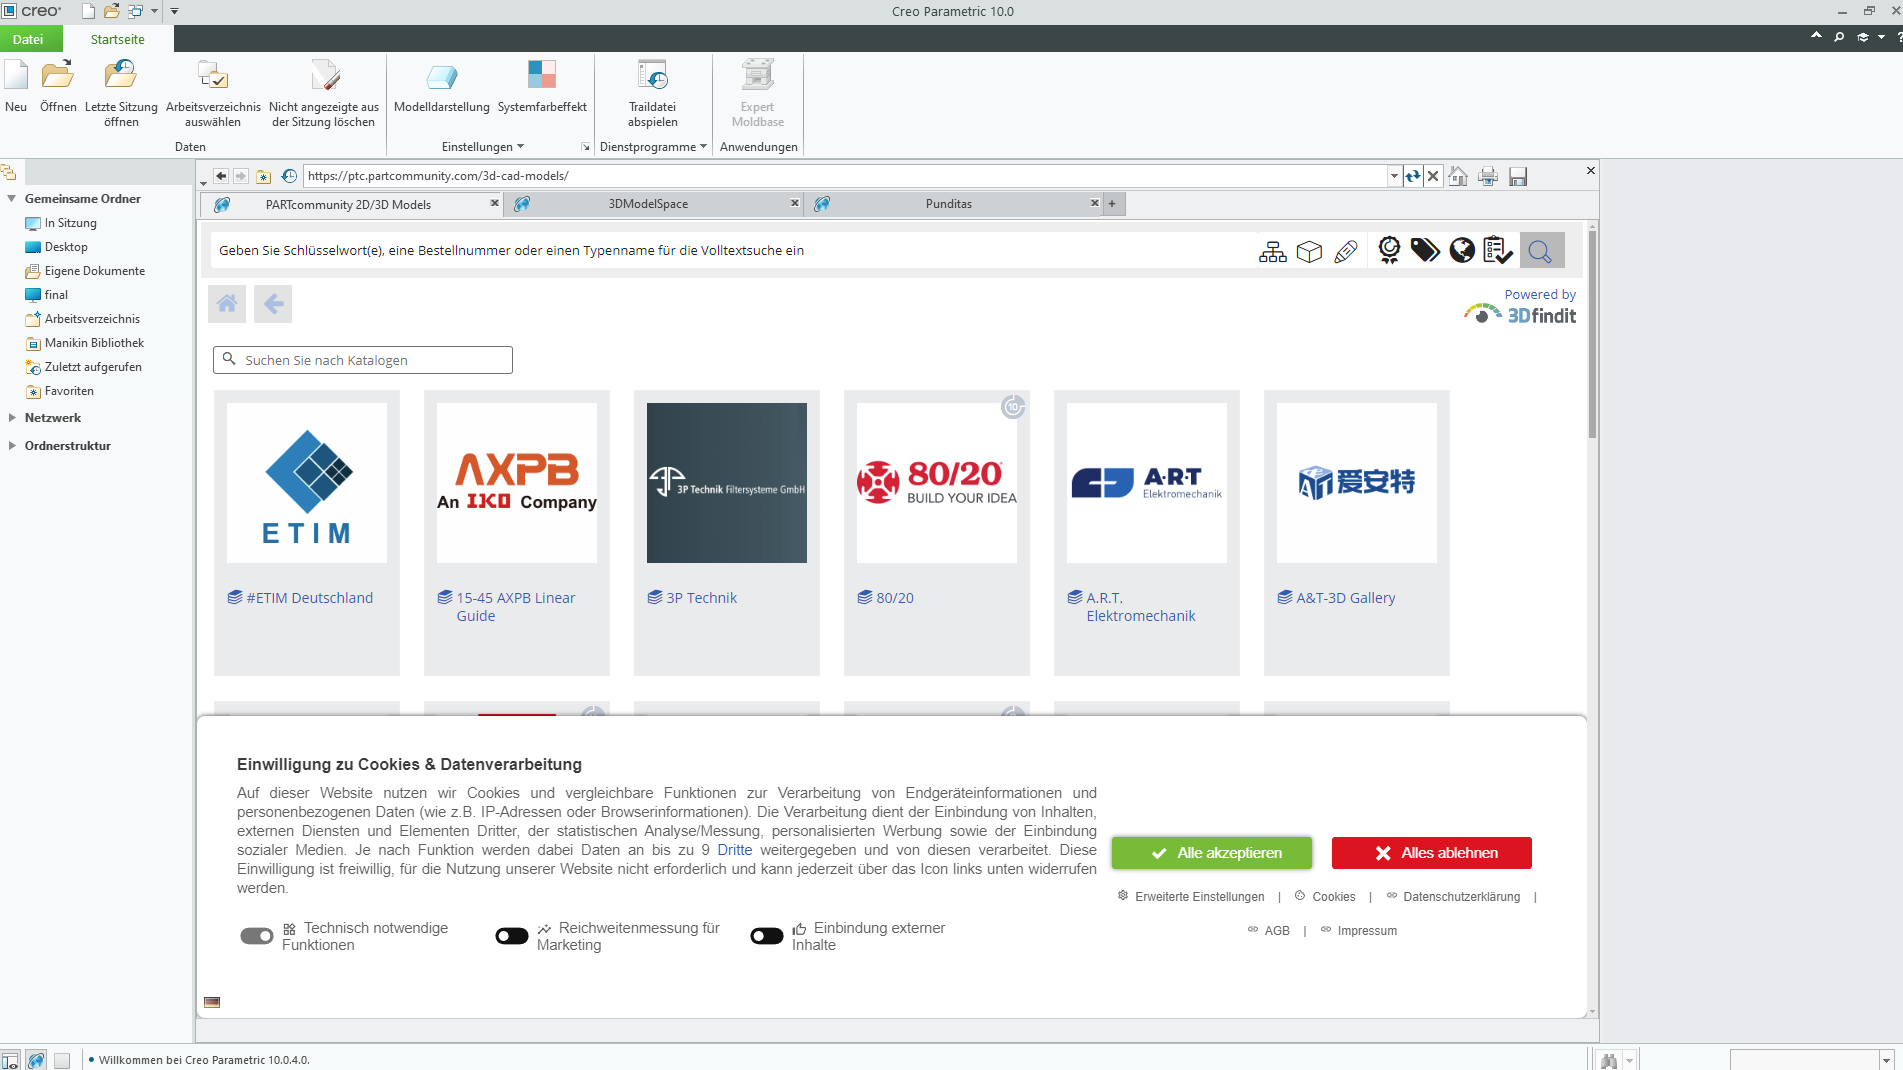Go forward in embedded browser
Image resolution: width=1903 pixels, height=1070 pixels.
click(241, 176)
